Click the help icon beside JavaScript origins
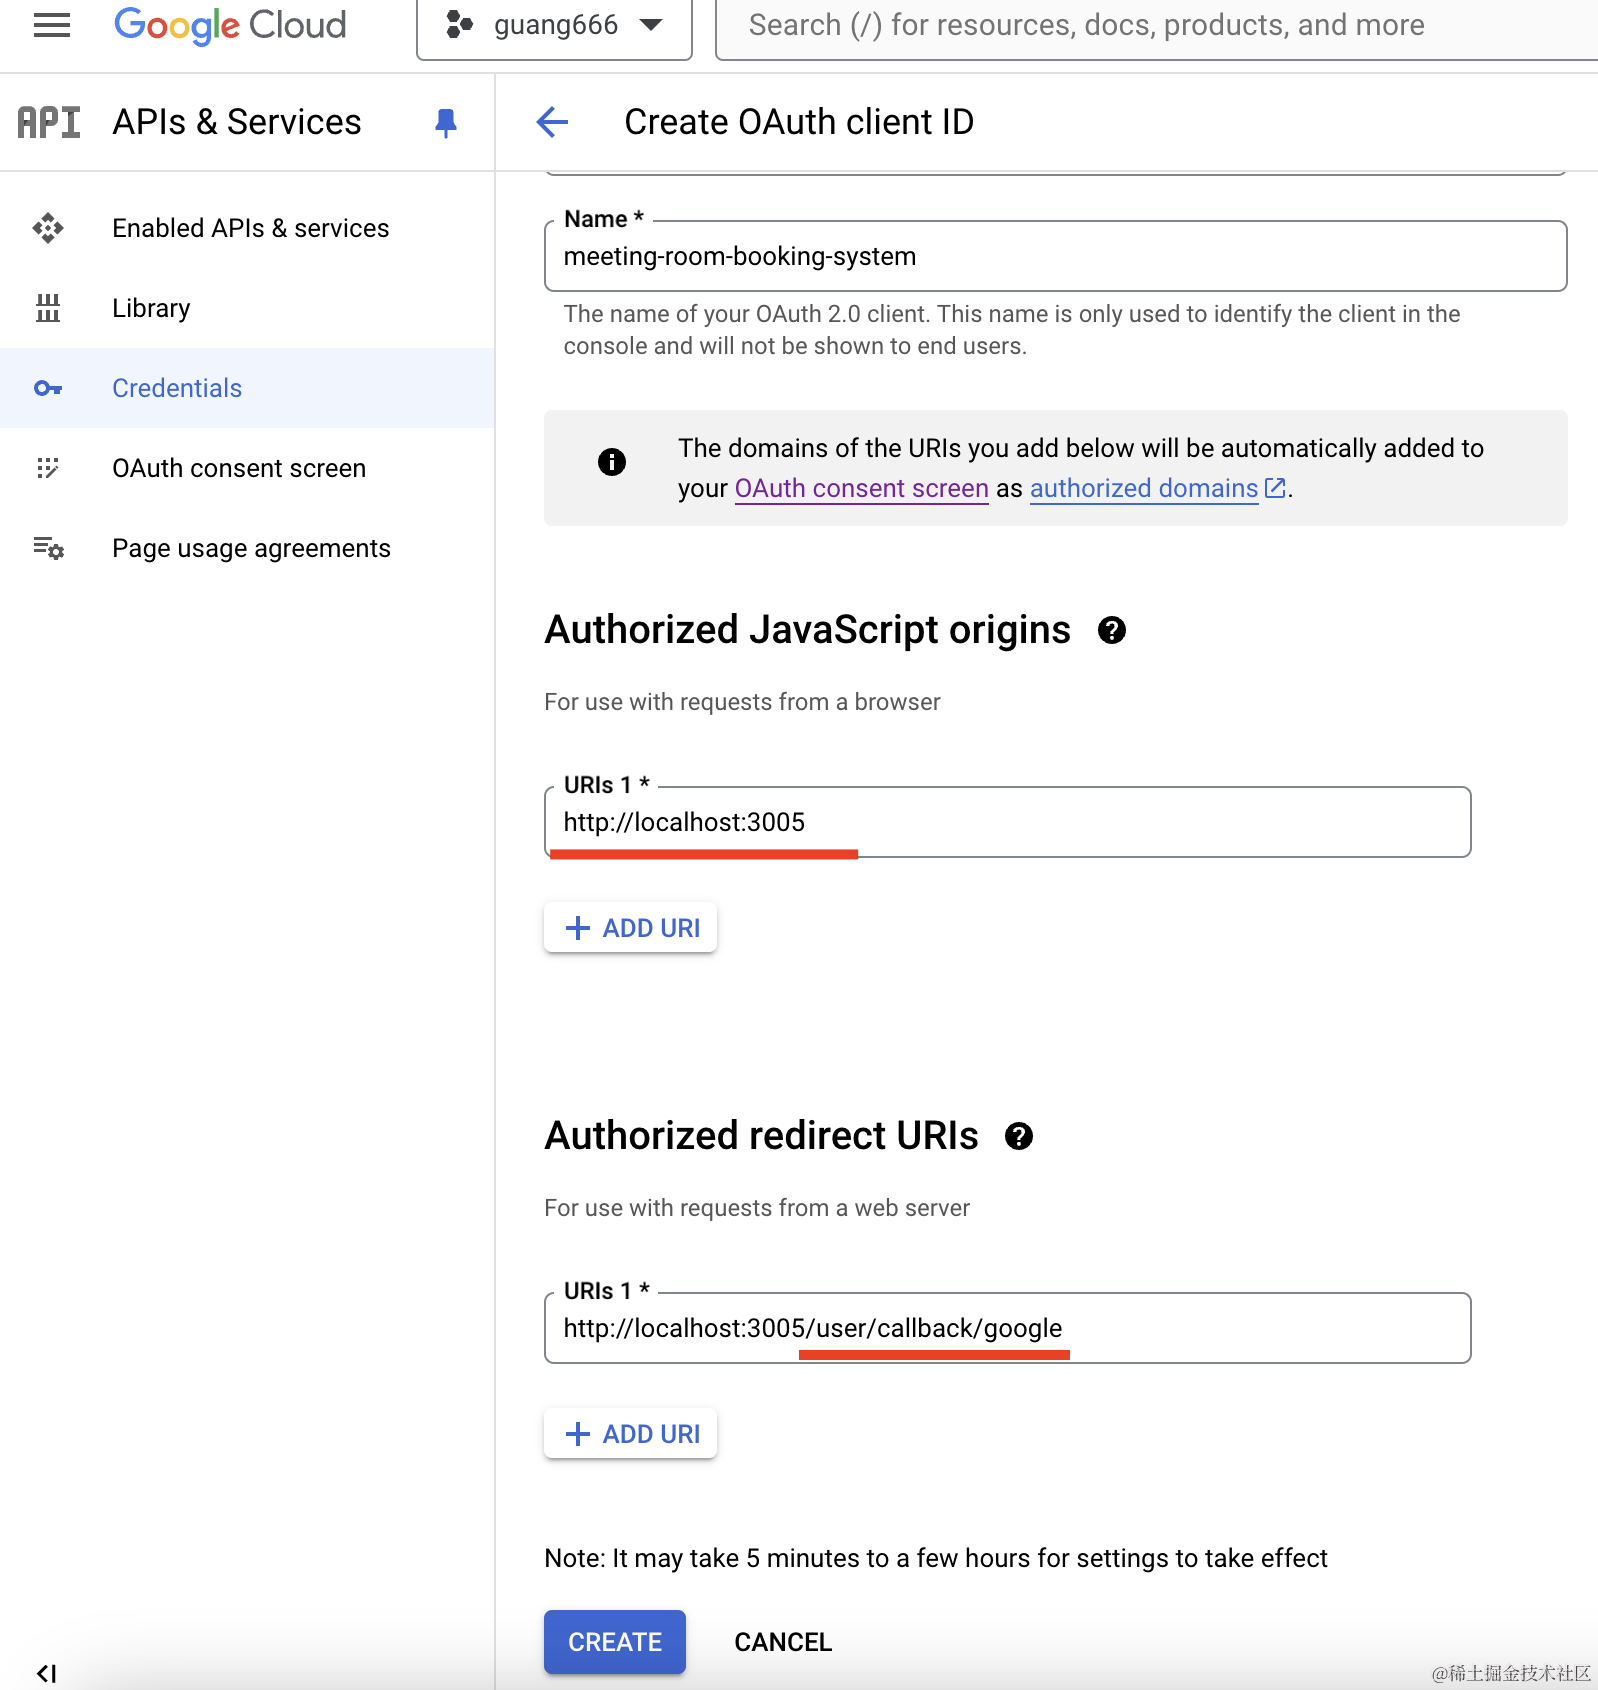This screenshot has width=1598, height=1690. (1111, 630)
